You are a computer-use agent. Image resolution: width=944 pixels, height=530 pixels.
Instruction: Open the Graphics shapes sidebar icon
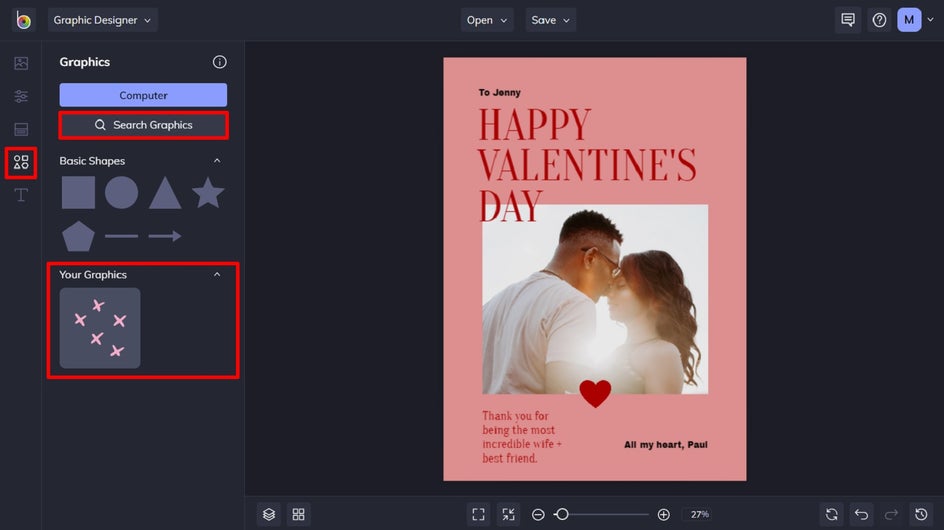point(21,163)
